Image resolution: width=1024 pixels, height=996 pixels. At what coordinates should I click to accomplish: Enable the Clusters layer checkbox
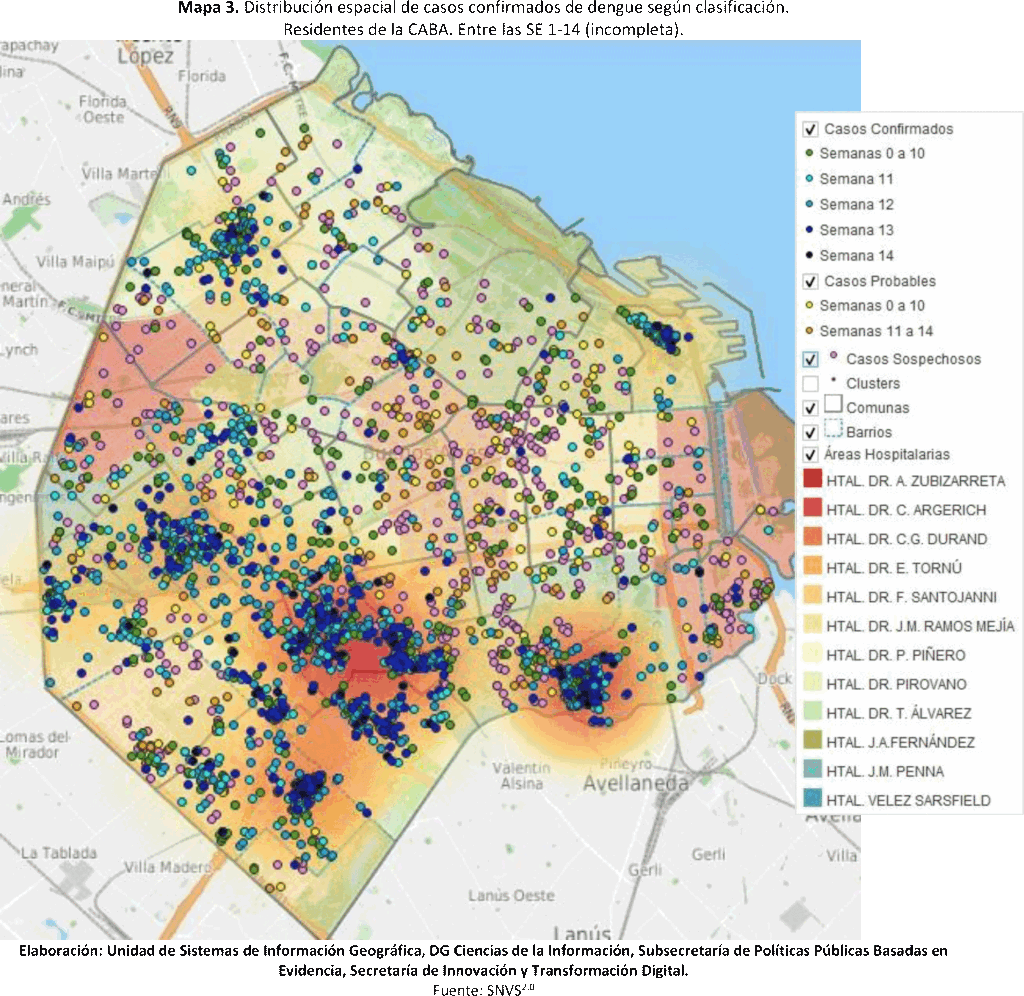click(810, 383)
